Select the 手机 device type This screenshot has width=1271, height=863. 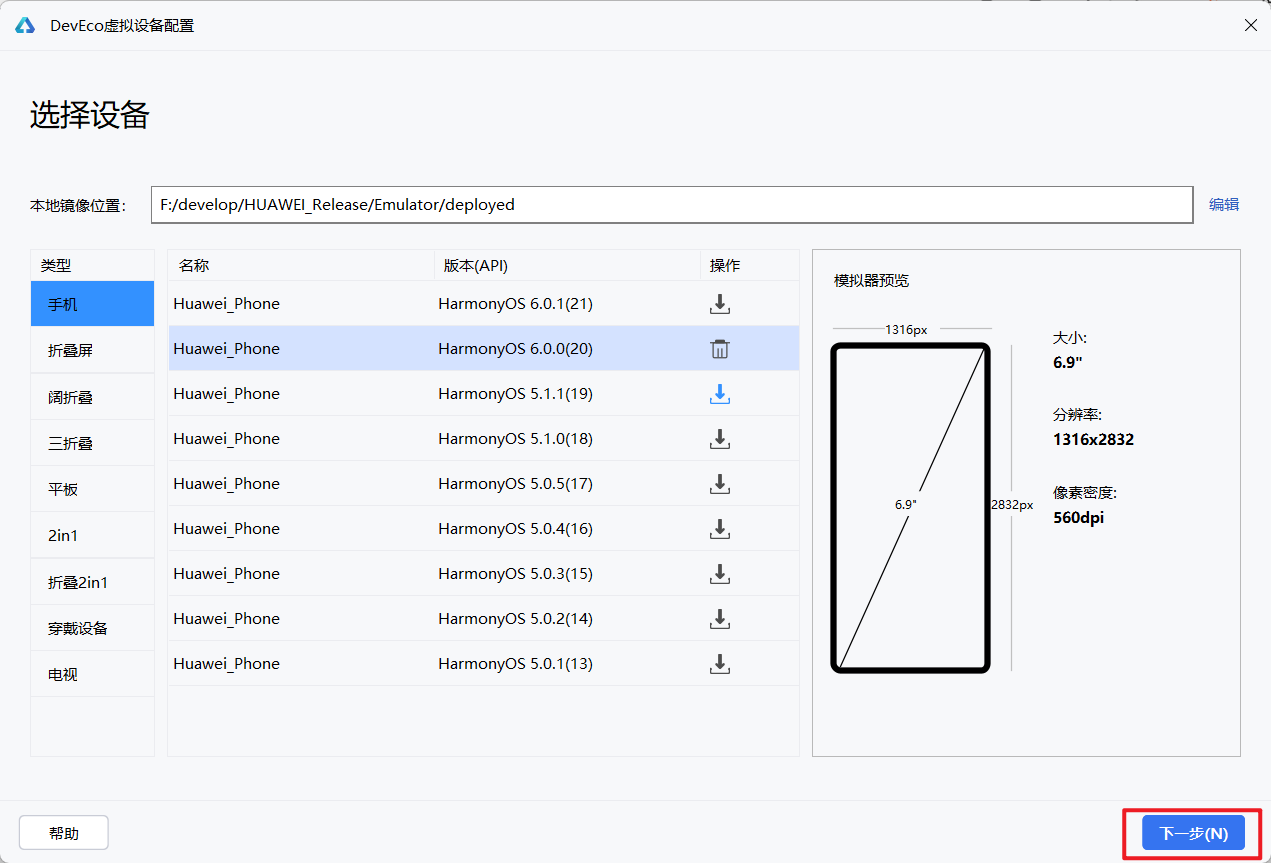(x=92, y=304)
